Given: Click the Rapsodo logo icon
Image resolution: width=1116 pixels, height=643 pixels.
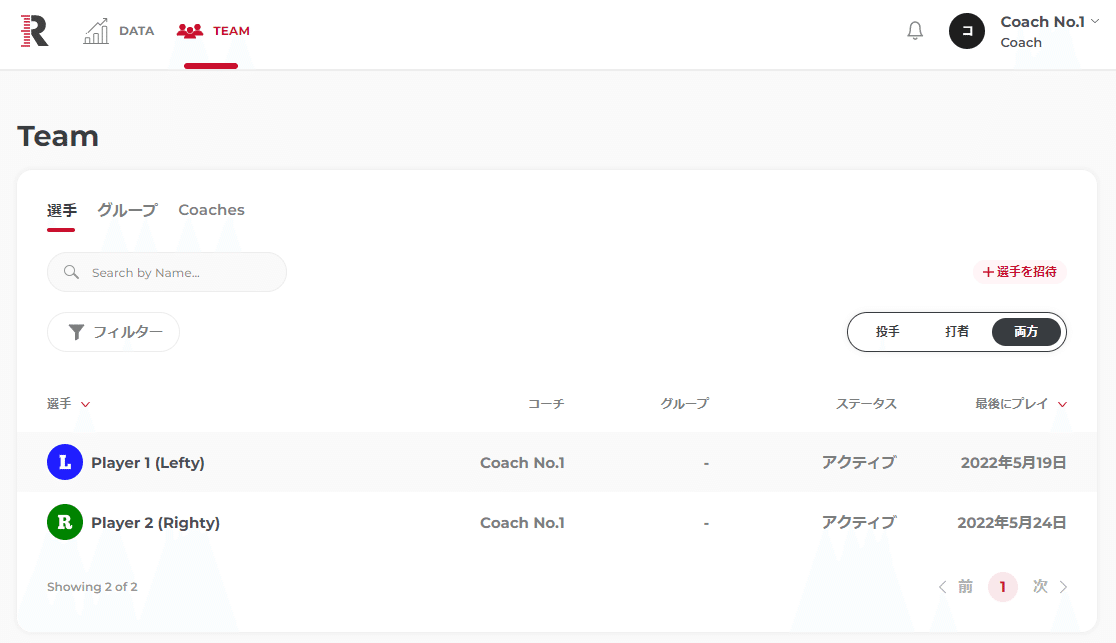Looking at the screenshot, I should pyautogui.click(x=32, y=30).
